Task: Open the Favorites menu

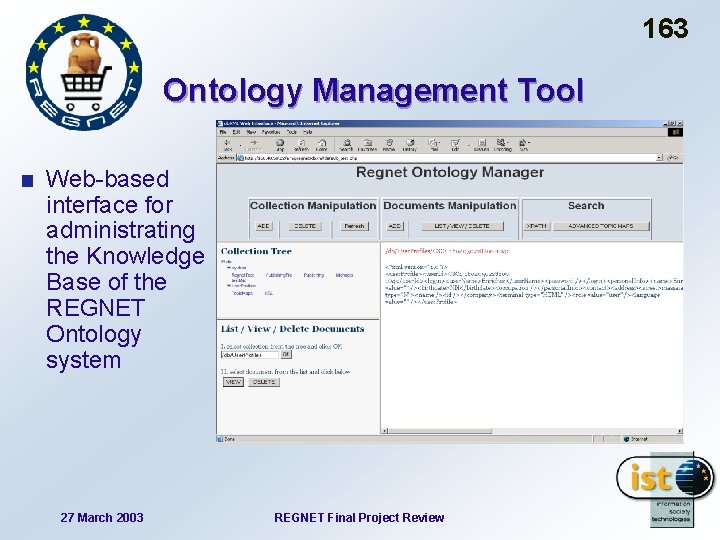Action: pyautogui.click(x=271, y=132)
